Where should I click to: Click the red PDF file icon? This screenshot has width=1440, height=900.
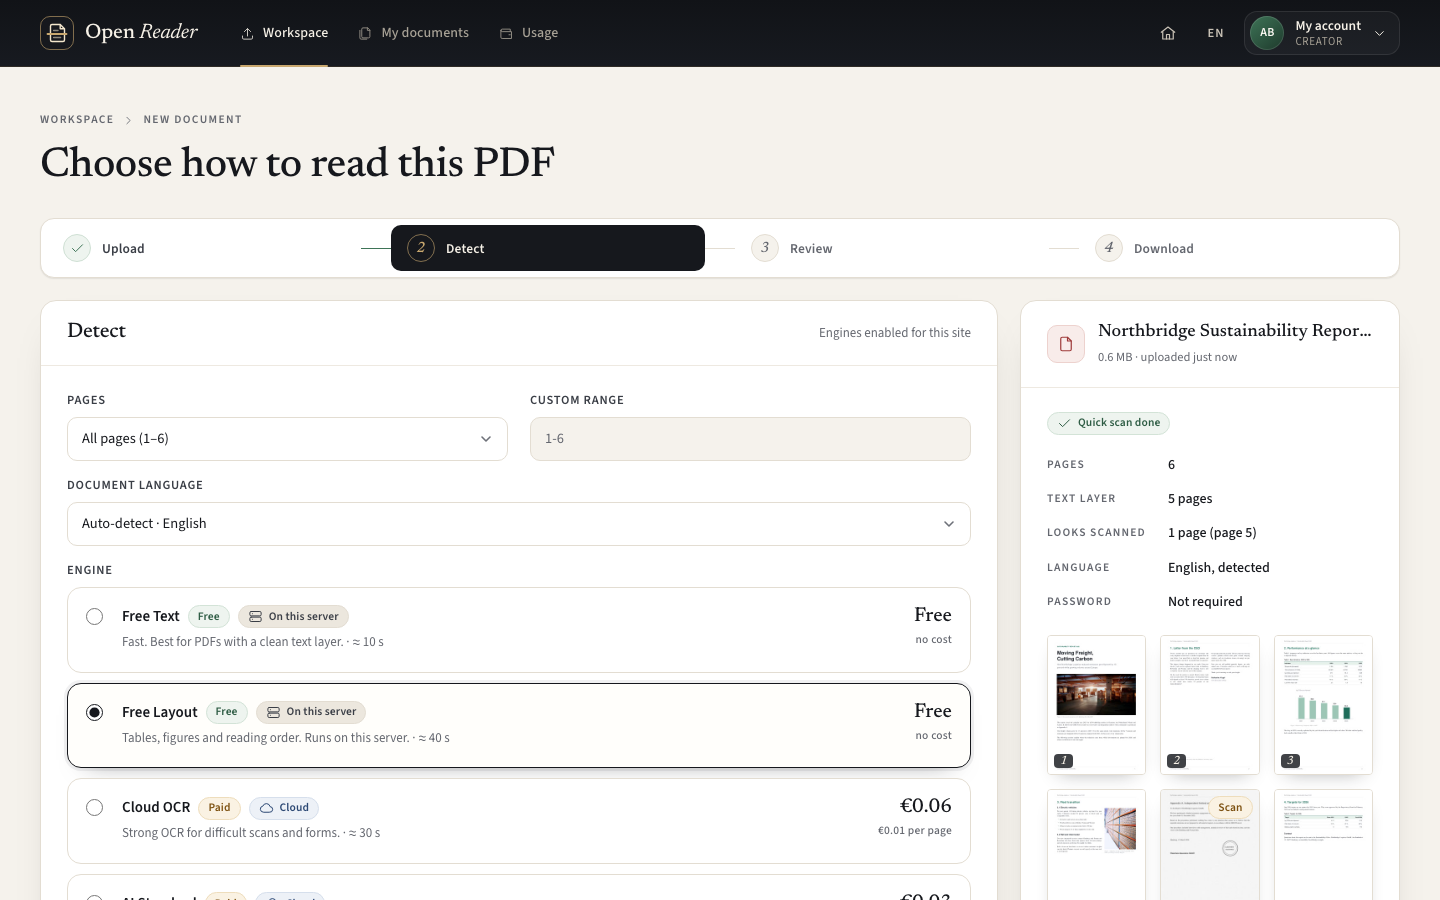coord(1066,344)
